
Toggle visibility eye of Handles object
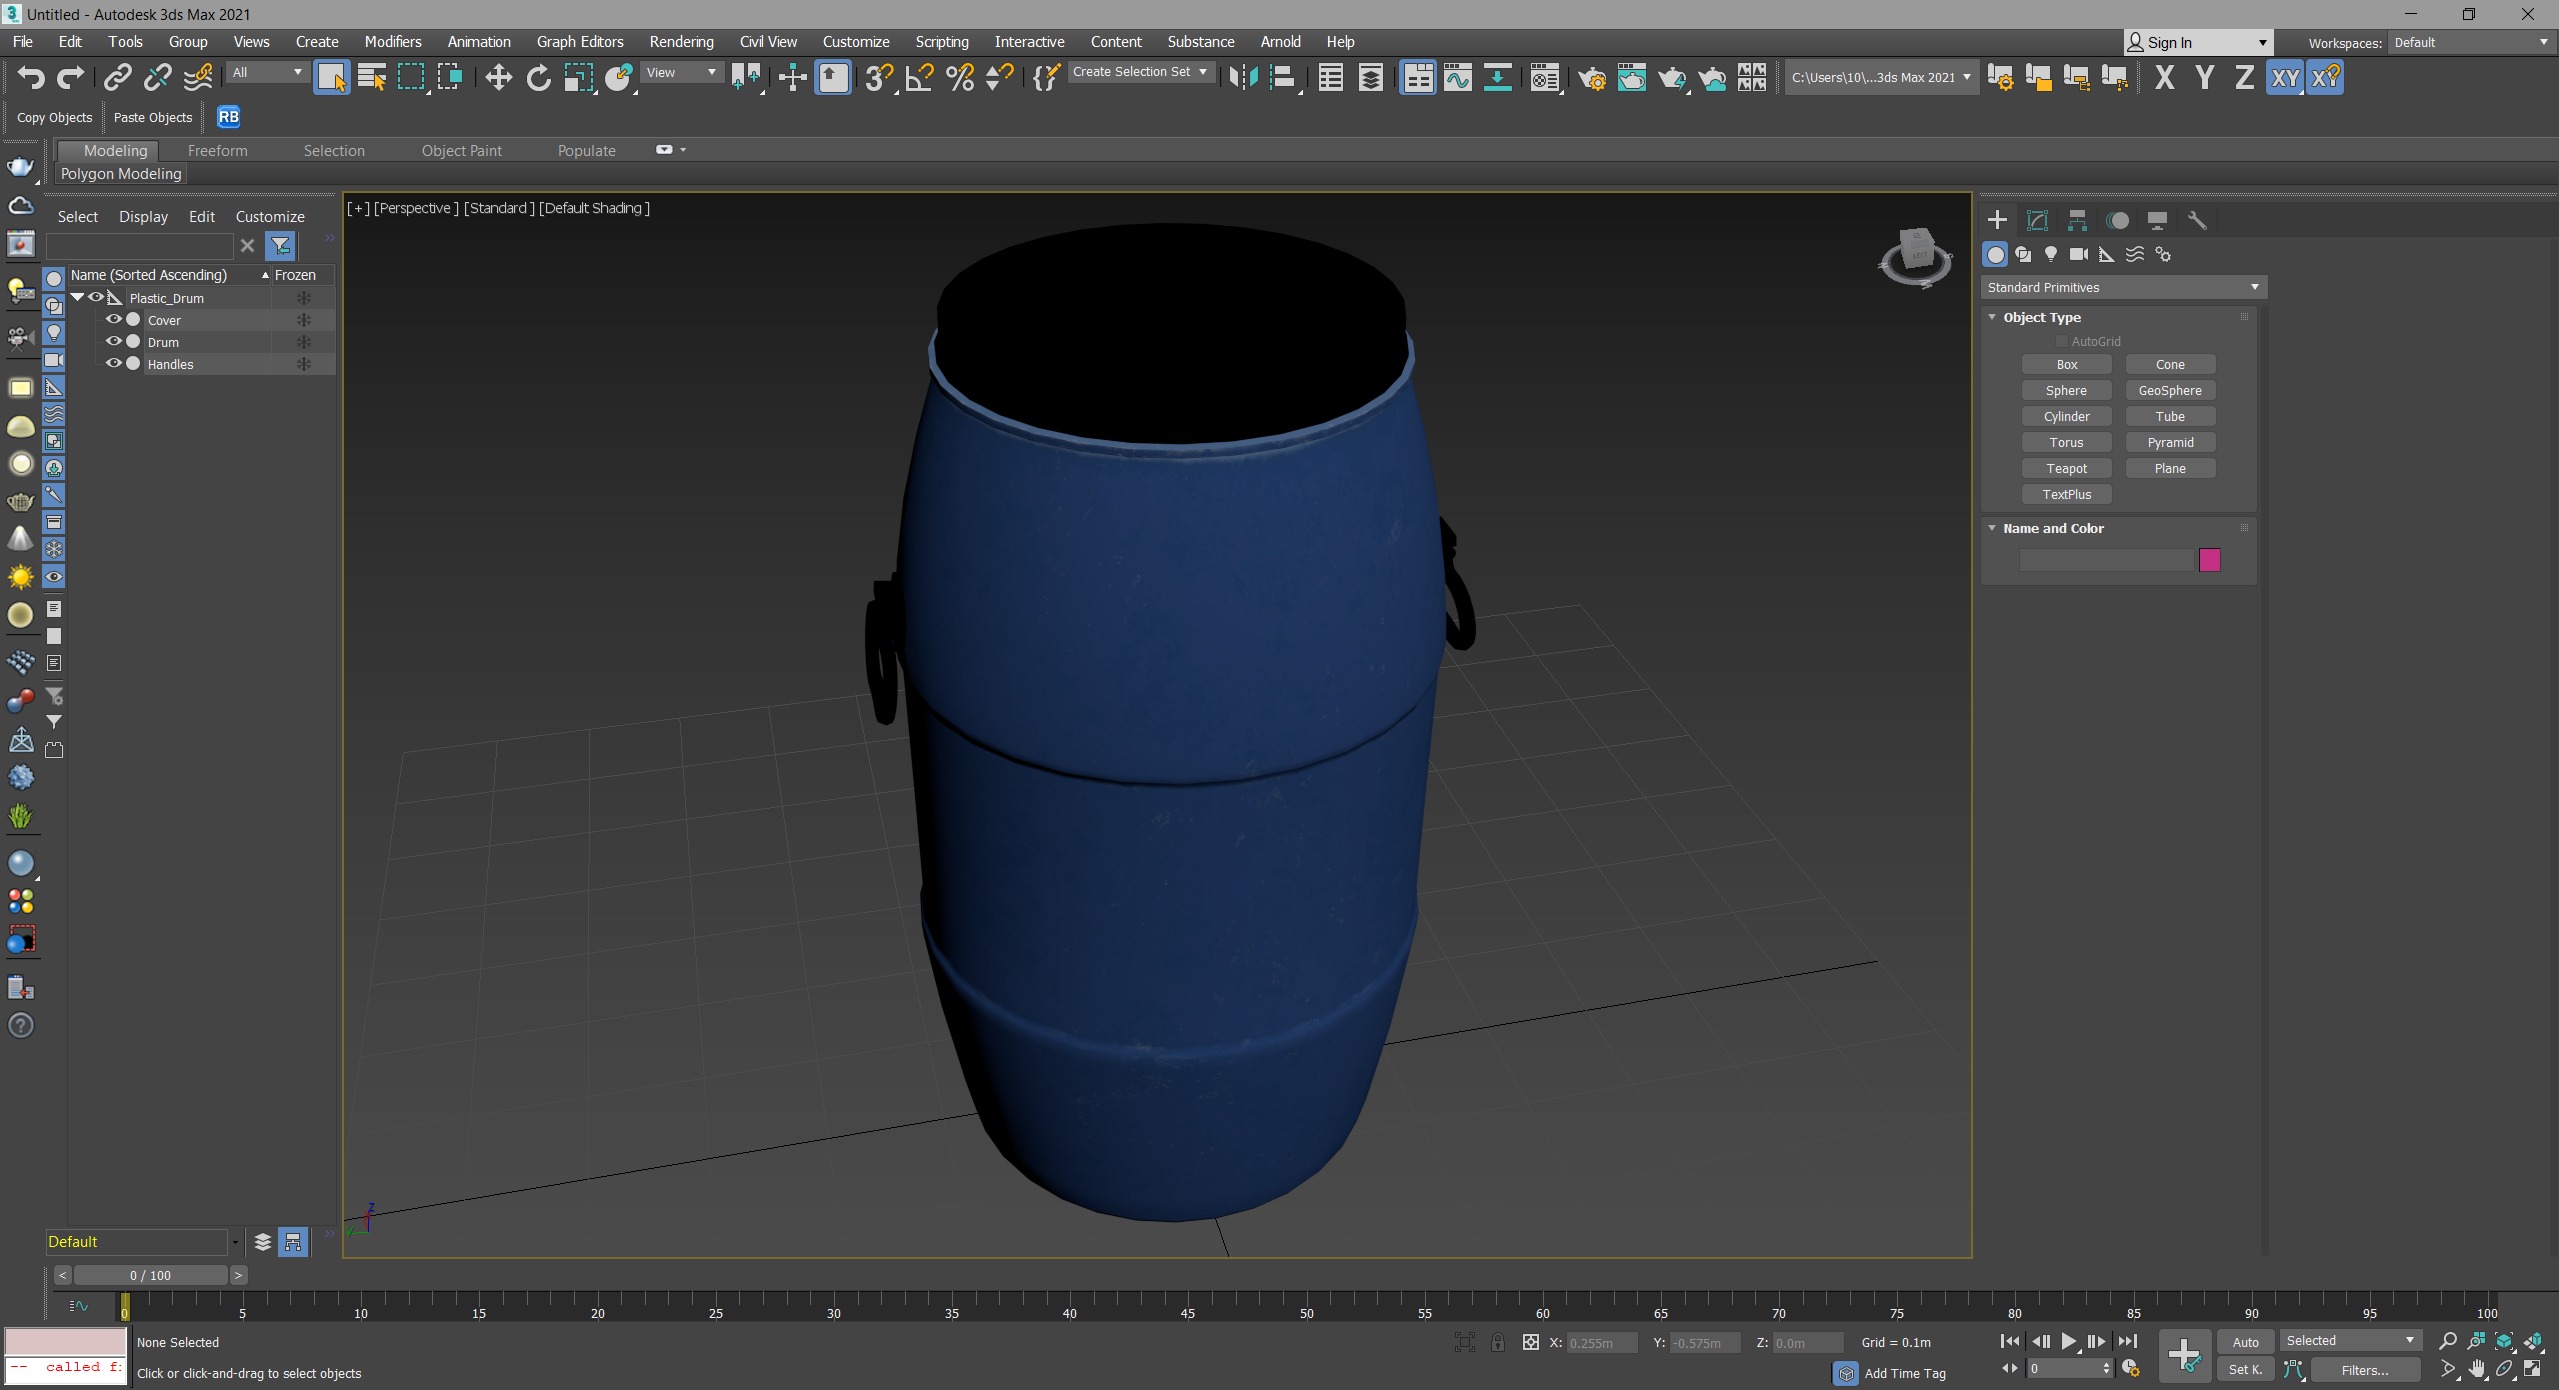pos(114,364)
